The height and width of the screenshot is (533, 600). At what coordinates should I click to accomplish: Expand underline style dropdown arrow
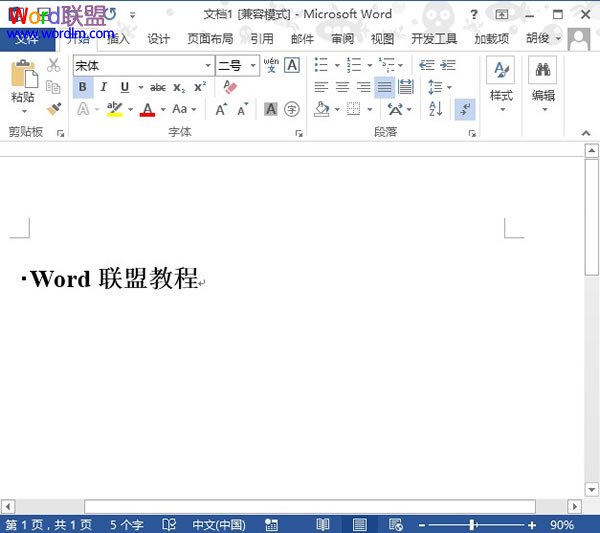point(140,88)
